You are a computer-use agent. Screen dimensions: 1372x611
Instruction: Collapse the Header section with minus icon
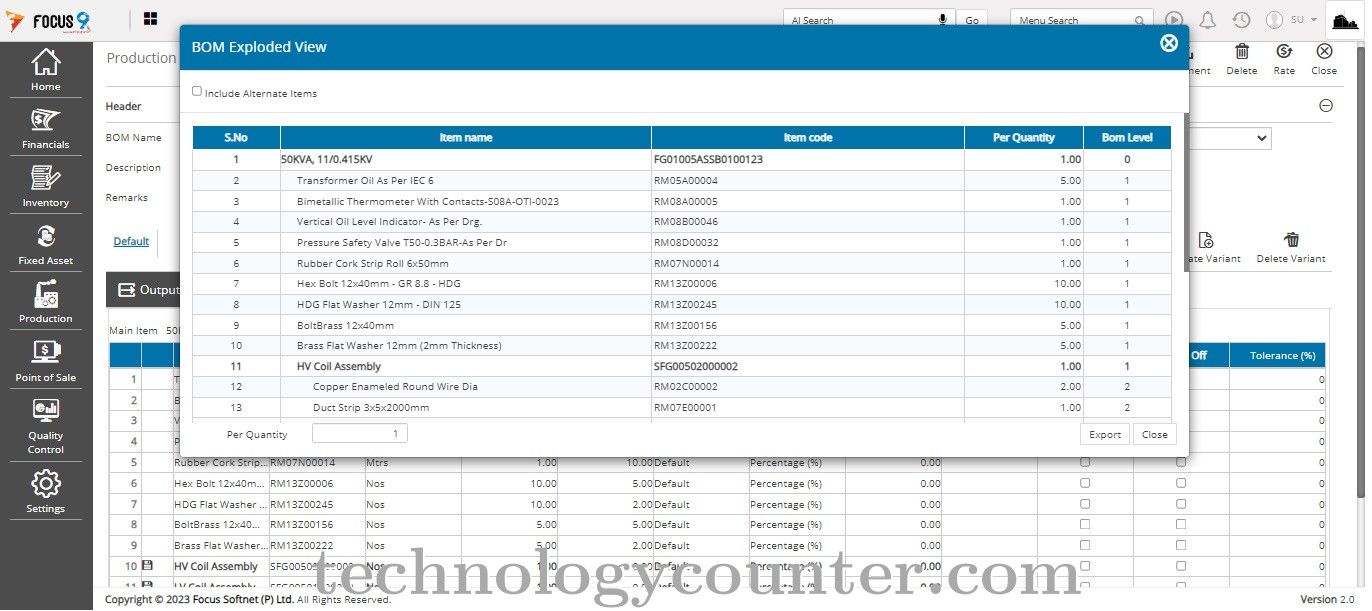point(1326,105)
